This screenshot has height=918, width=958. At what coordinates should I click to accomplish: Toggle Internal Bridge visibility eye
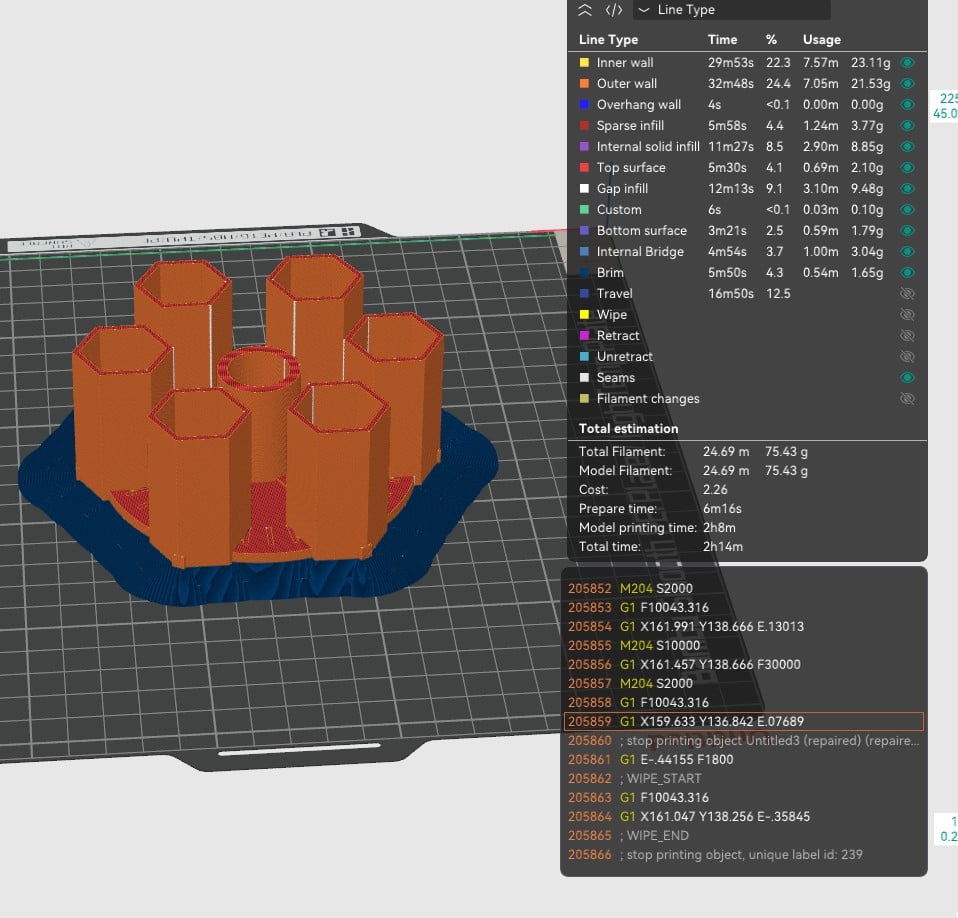(907, 252)
